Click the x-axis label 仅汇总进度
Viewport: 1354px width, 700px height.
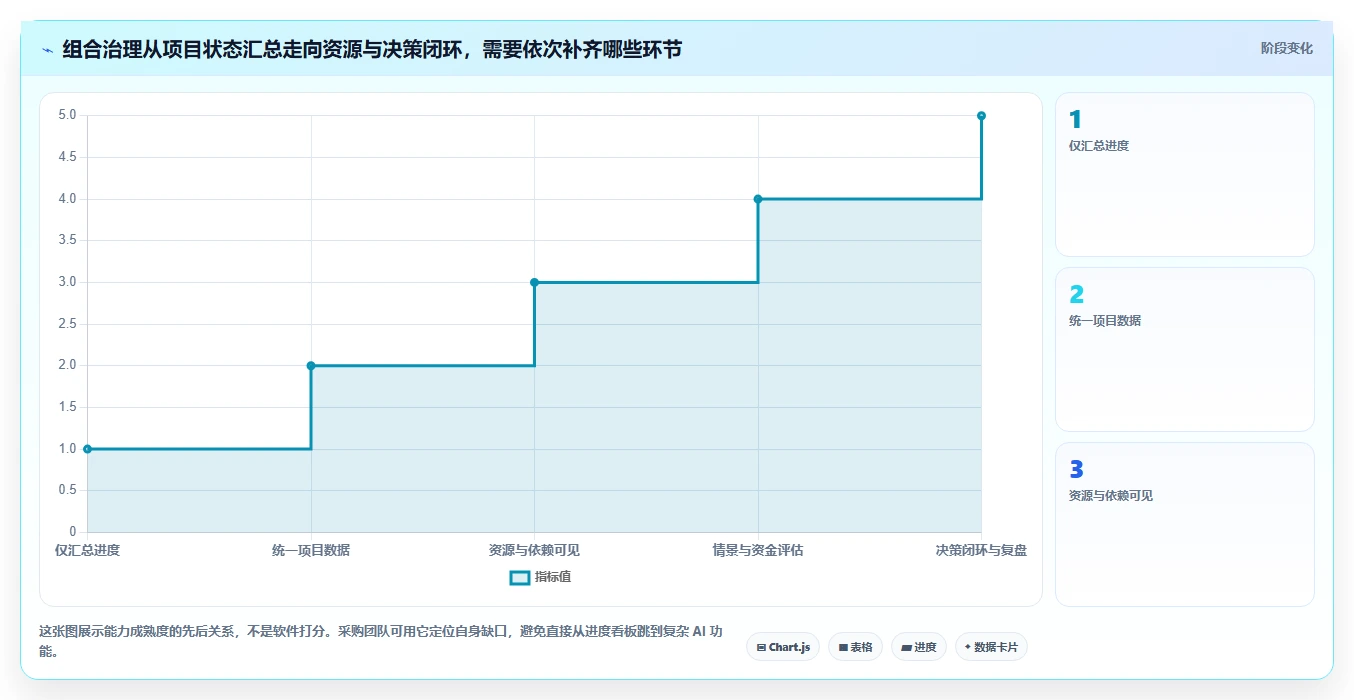[x=87, y=550]
